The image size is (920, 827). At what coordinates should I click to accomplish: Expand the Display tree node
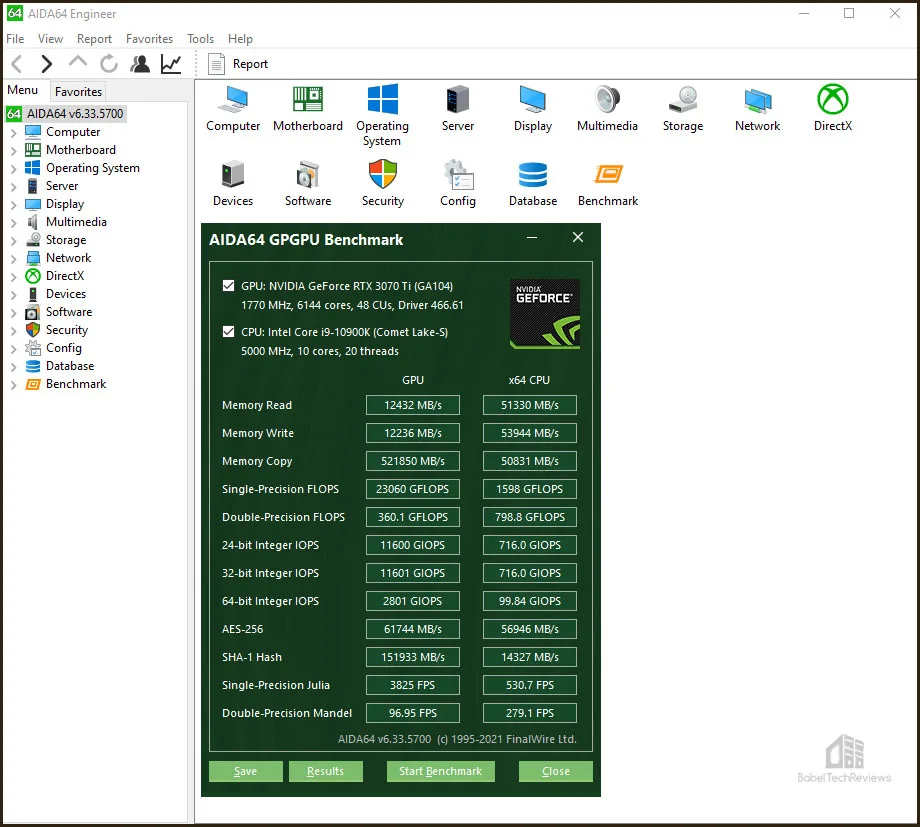pyautogui.click(x=13, y=205)
